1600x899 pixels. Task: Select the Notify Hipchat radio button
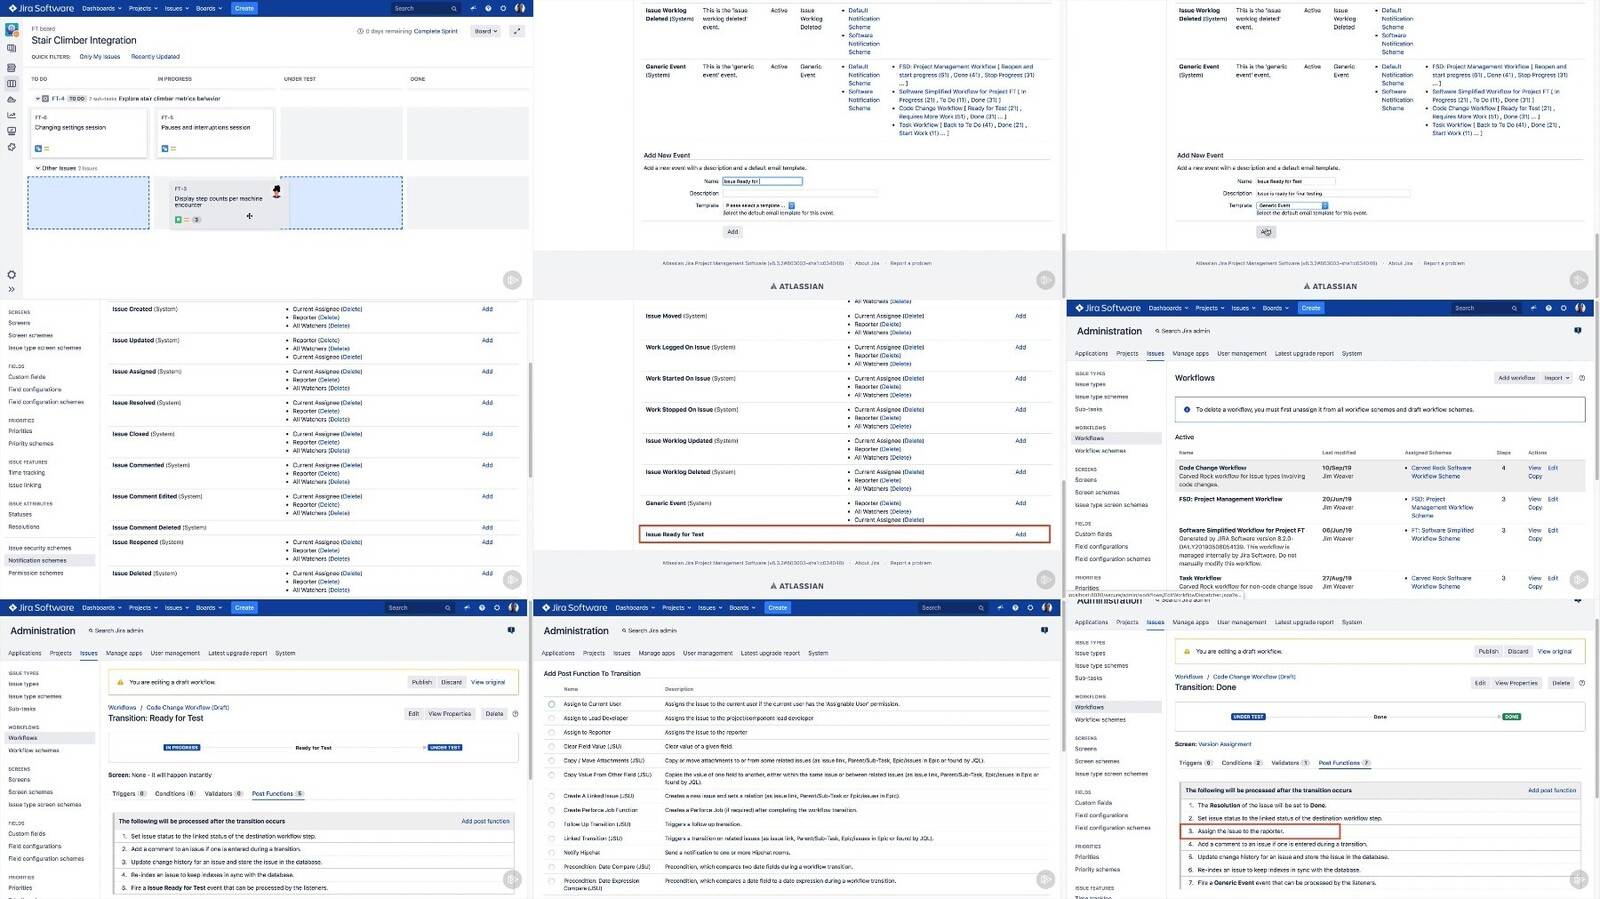click(551, 853)
